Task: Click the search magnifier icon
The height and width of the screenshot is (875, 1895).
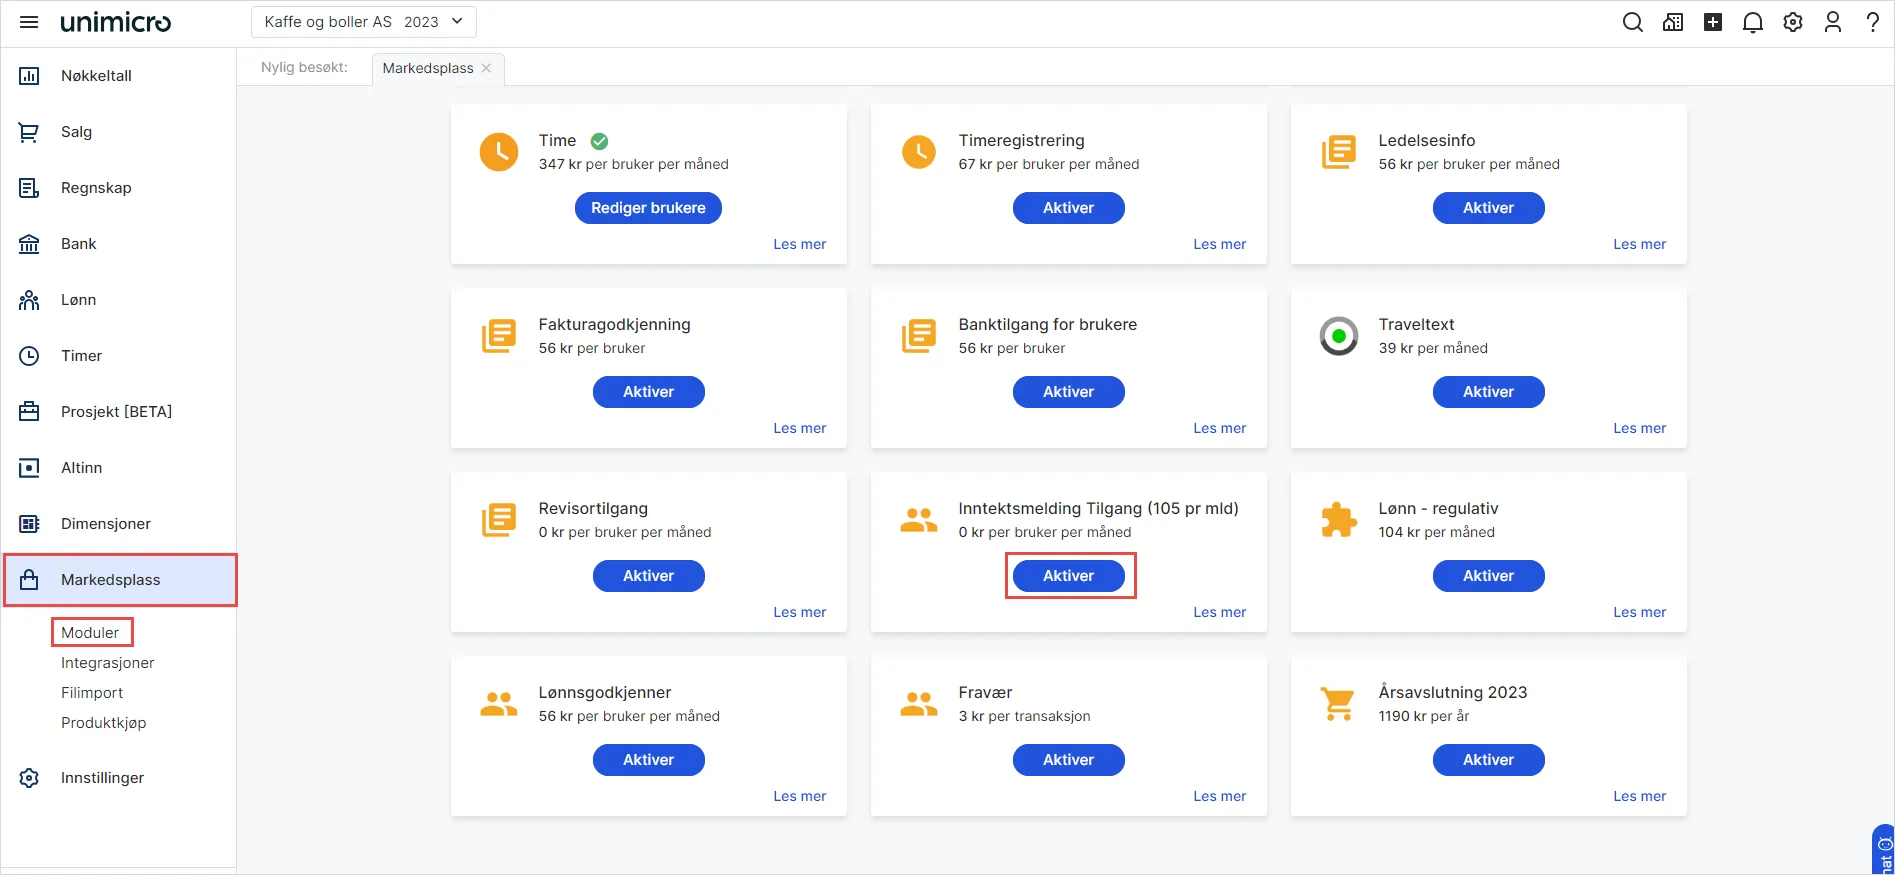Action: pyautogui.click(x=1633, y=22)
